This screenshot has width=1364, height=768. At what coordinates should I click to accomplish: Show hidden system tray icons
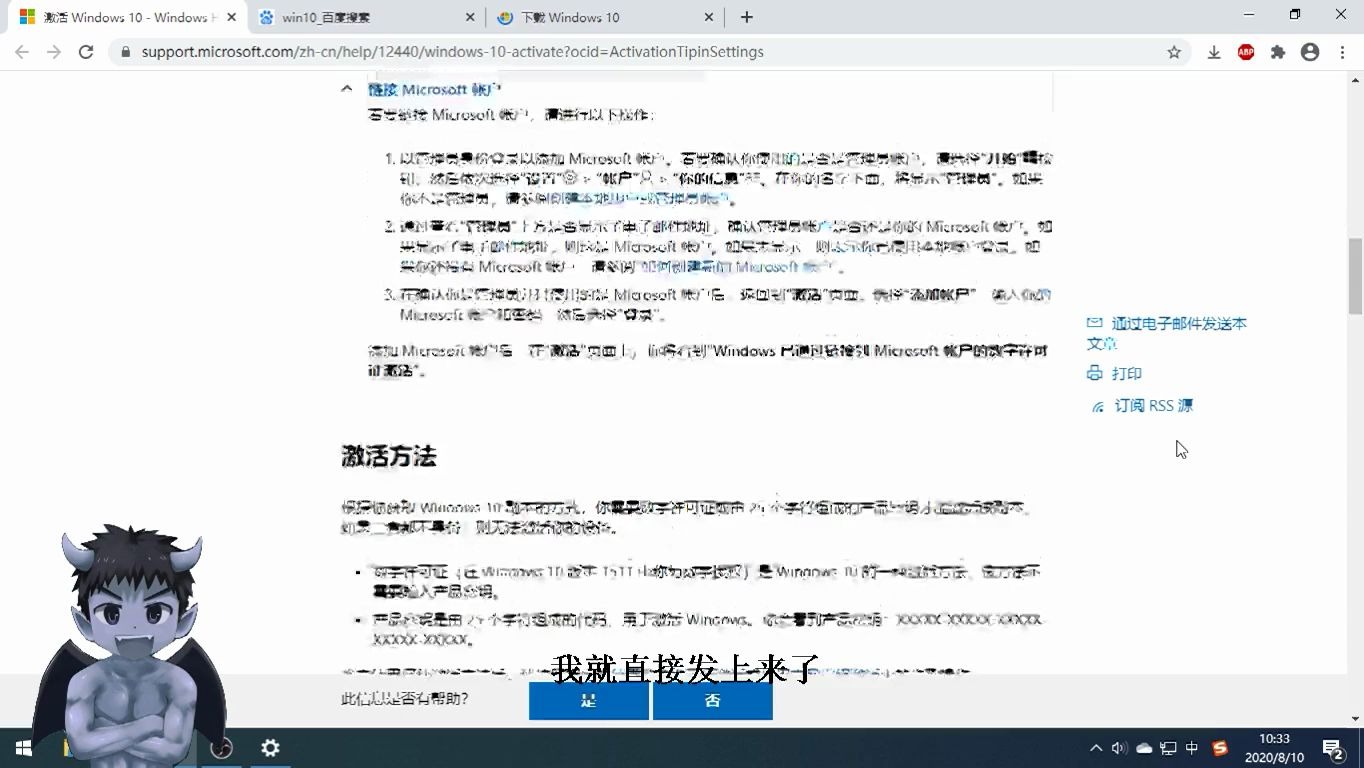1096,748
